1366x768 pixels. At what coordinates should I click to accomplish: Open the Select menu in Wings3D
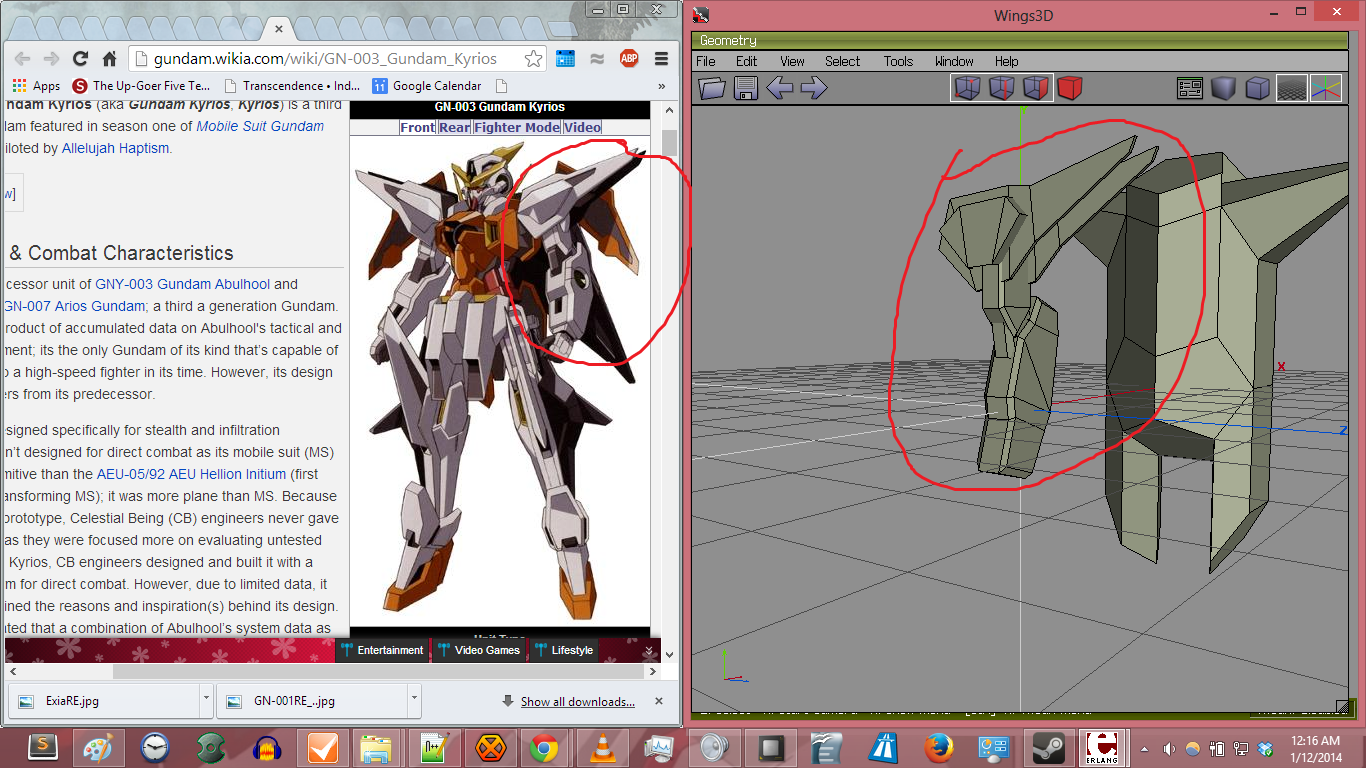pos(842,61)
